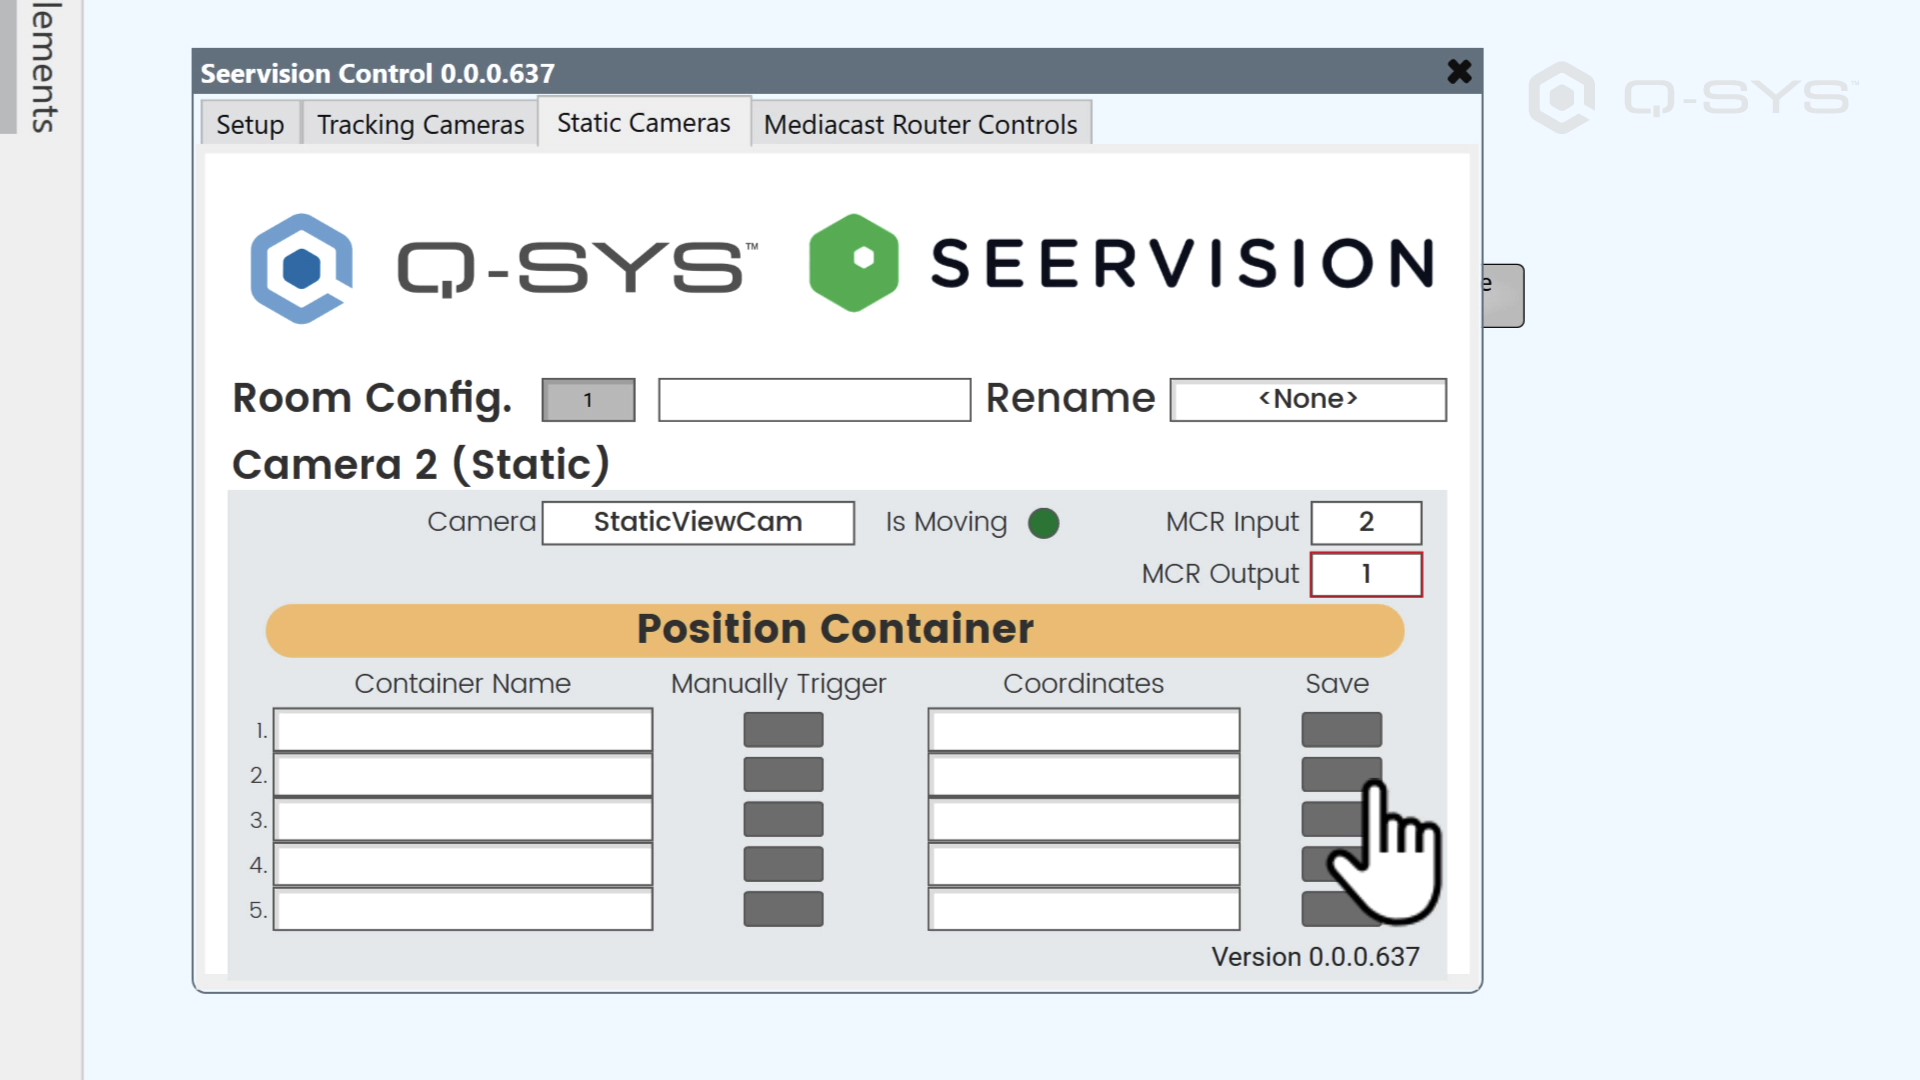Open the <None> selection dropdown
Screen dimensions: 1920x1080
pos(1307,399)
